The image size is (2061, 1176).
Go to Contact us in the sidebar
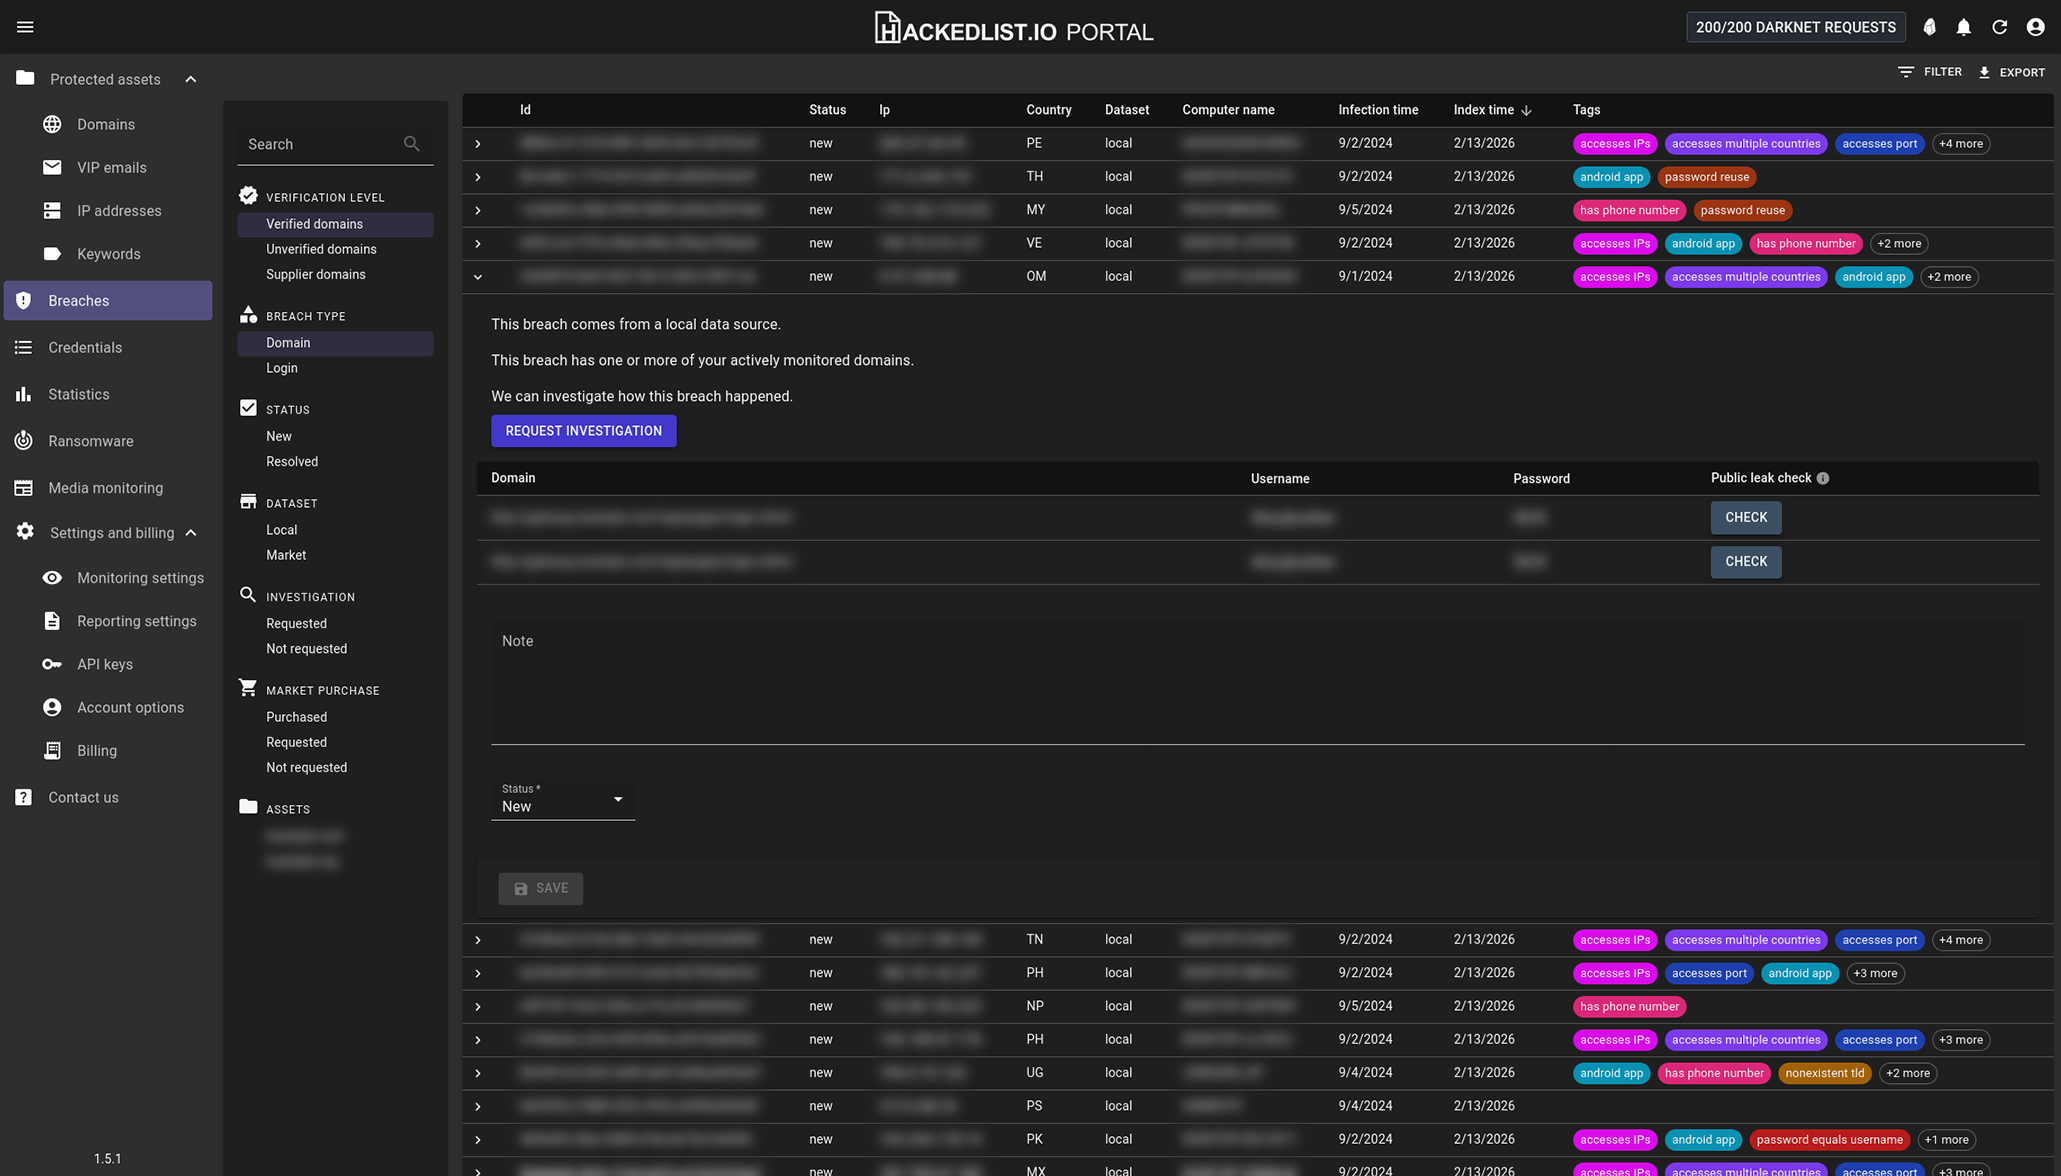point(81,797)
